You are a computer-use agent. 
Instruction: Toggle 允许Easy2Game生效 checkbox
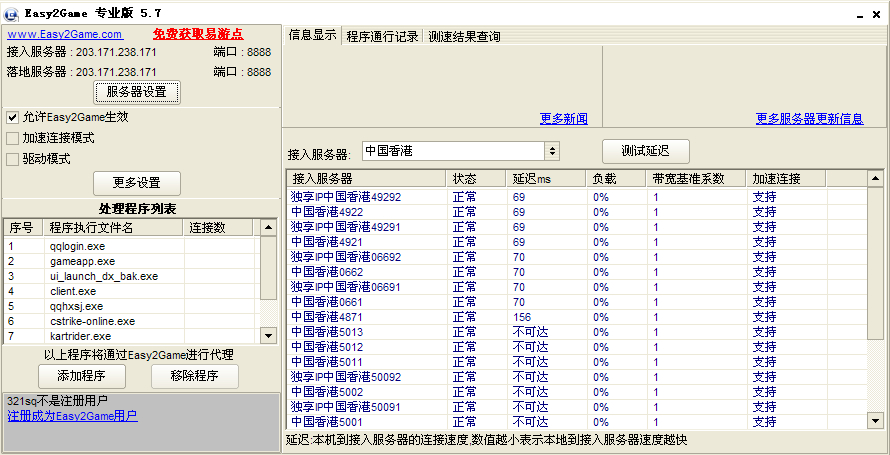(x=12, y=117)
